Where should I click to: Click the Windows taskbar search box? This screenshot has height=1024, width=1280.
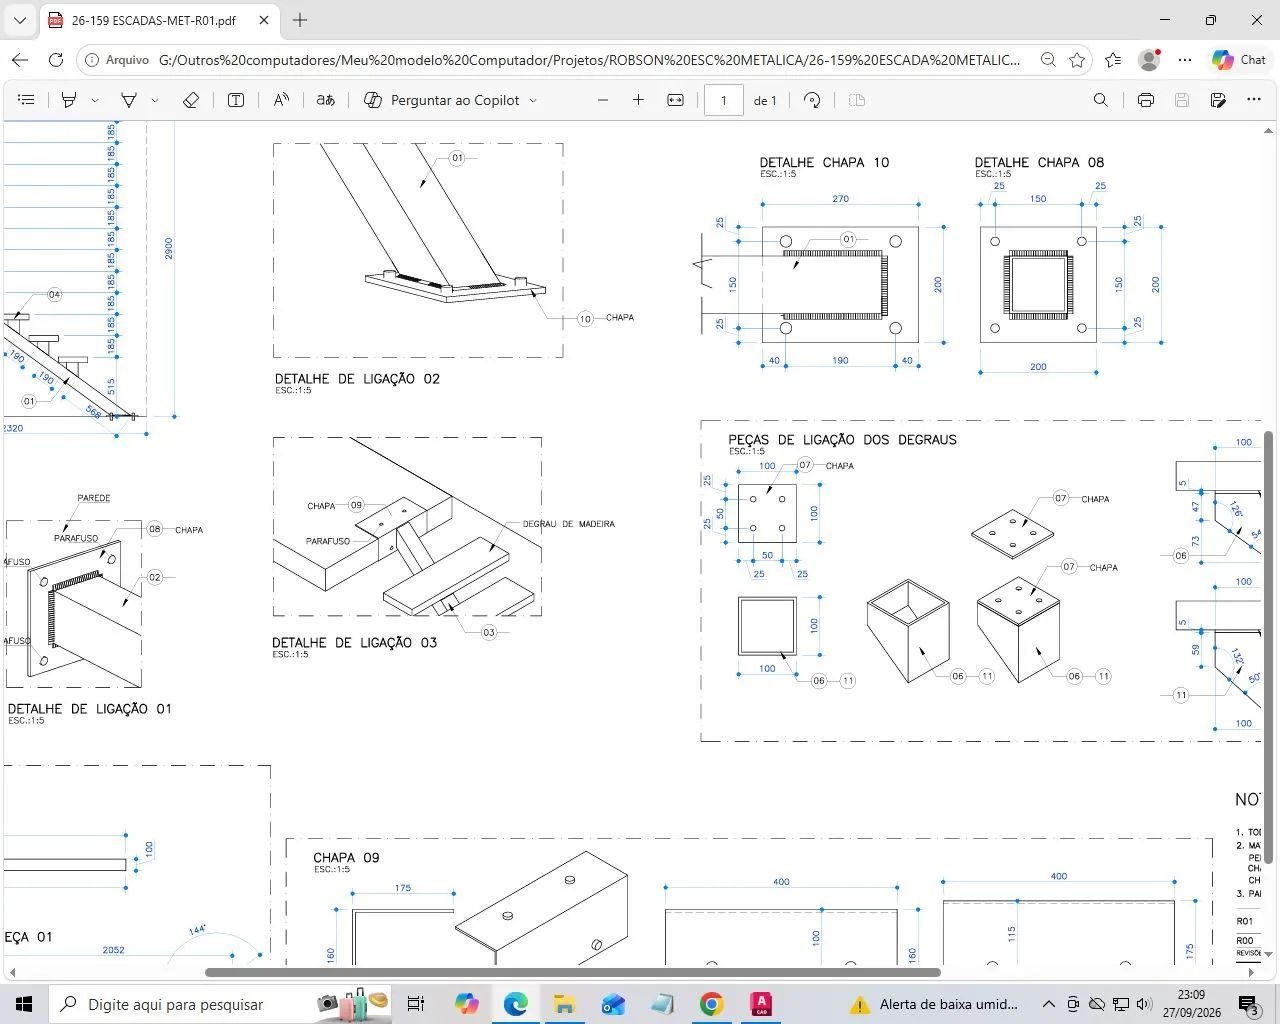222,1004
